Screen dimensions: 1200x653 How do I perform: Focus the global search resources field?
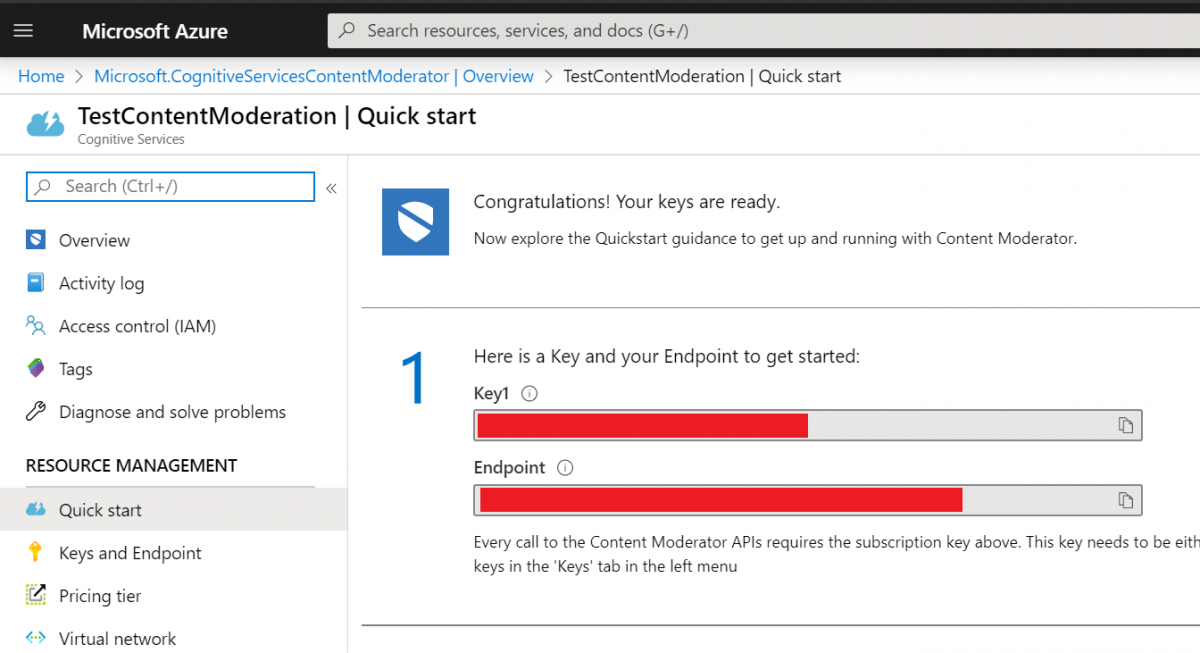[x=764, y=31]
